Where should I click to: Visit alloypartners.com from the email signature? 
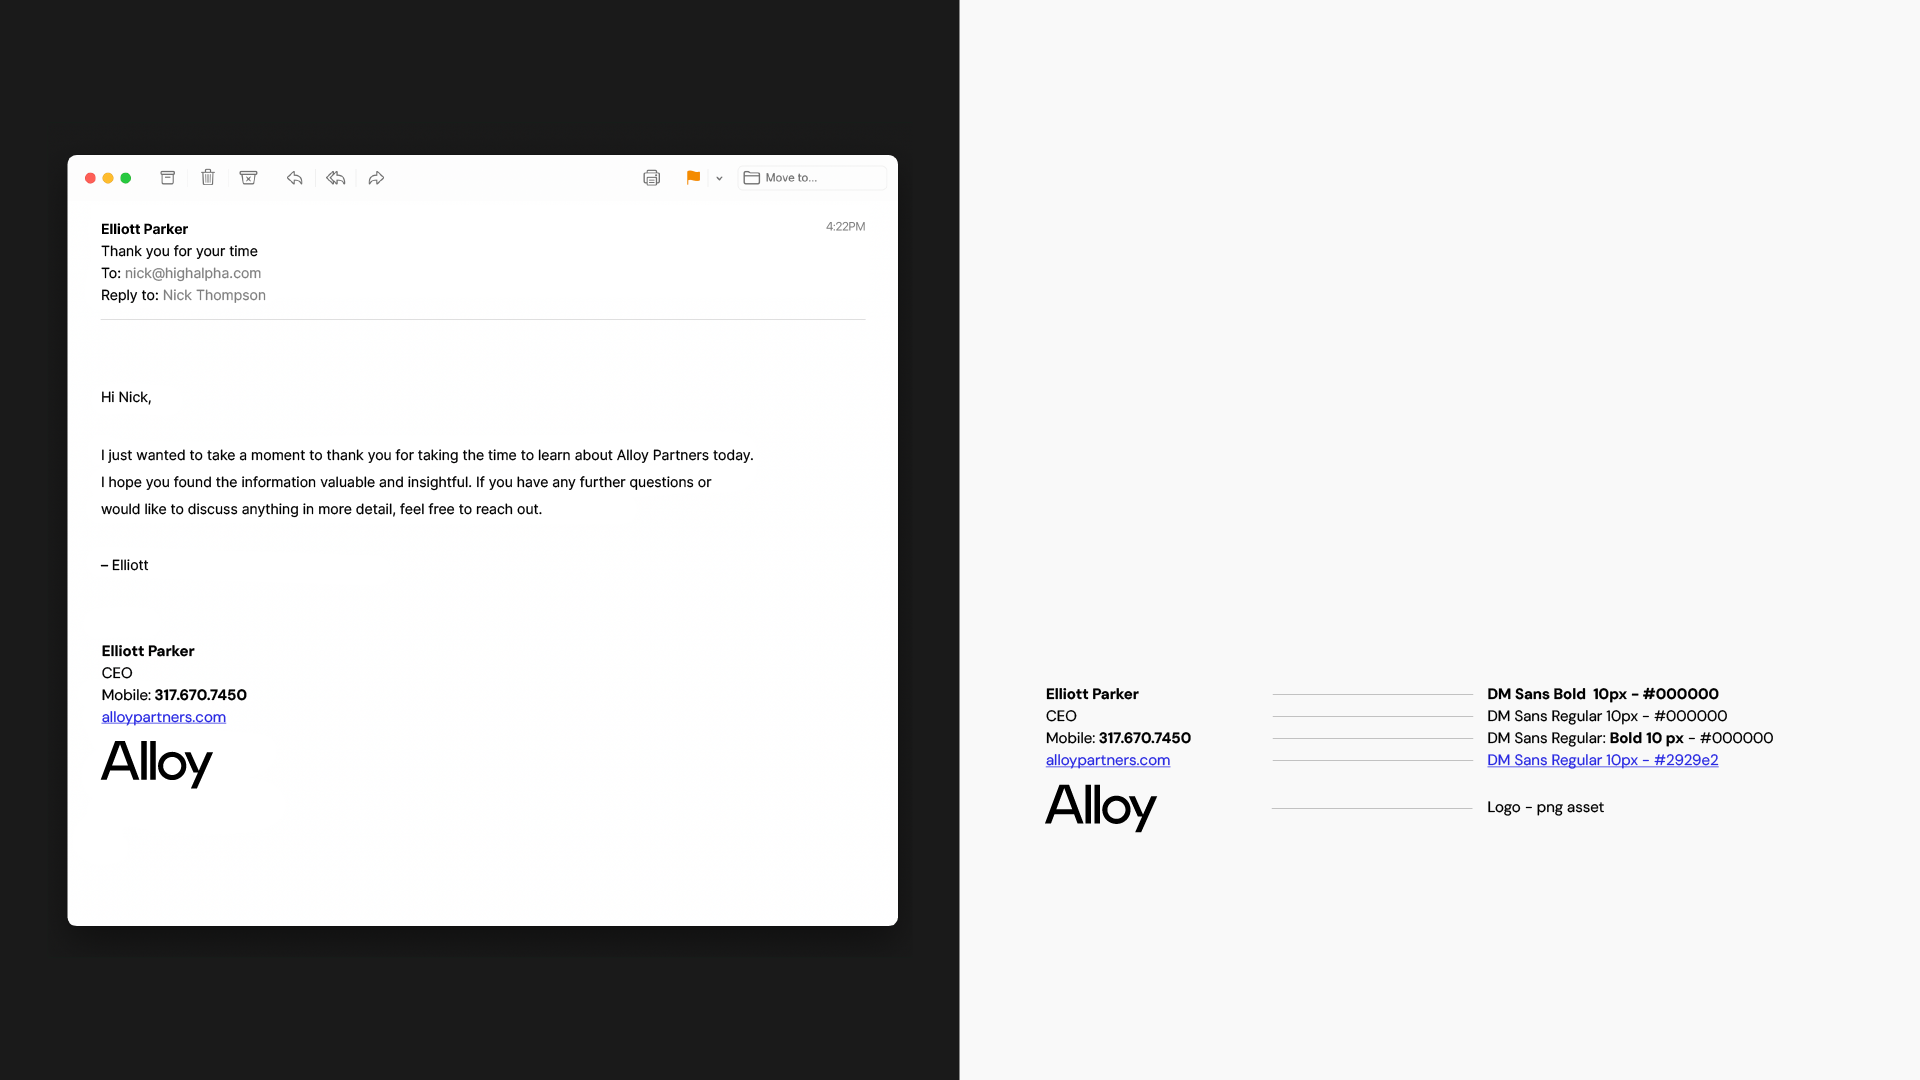point(163,717)
